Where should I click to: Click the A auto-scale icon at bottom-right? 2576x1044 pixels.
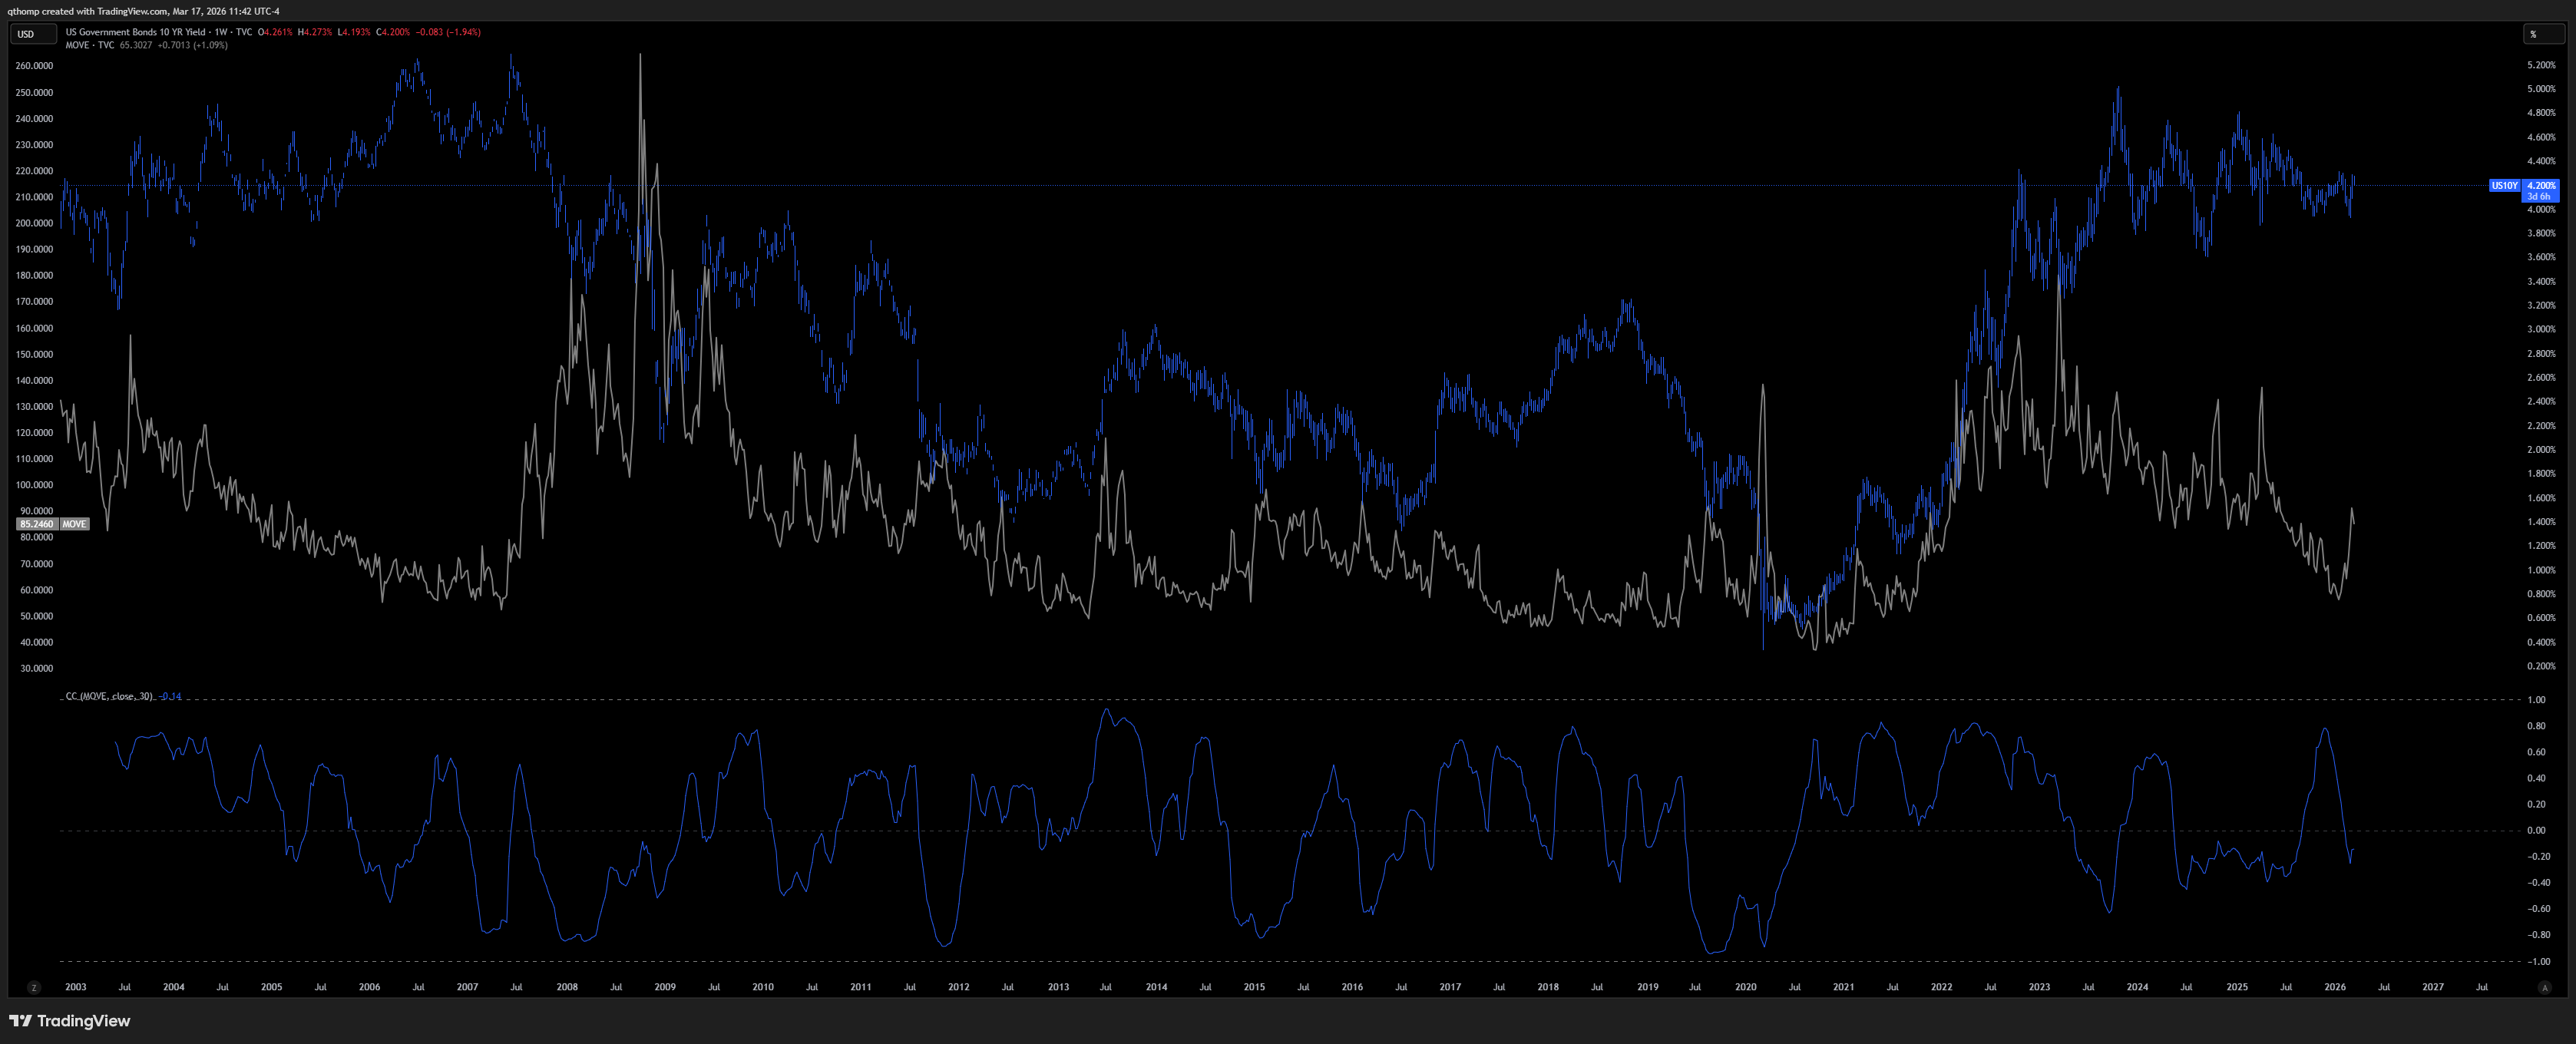click(2545, 987)
